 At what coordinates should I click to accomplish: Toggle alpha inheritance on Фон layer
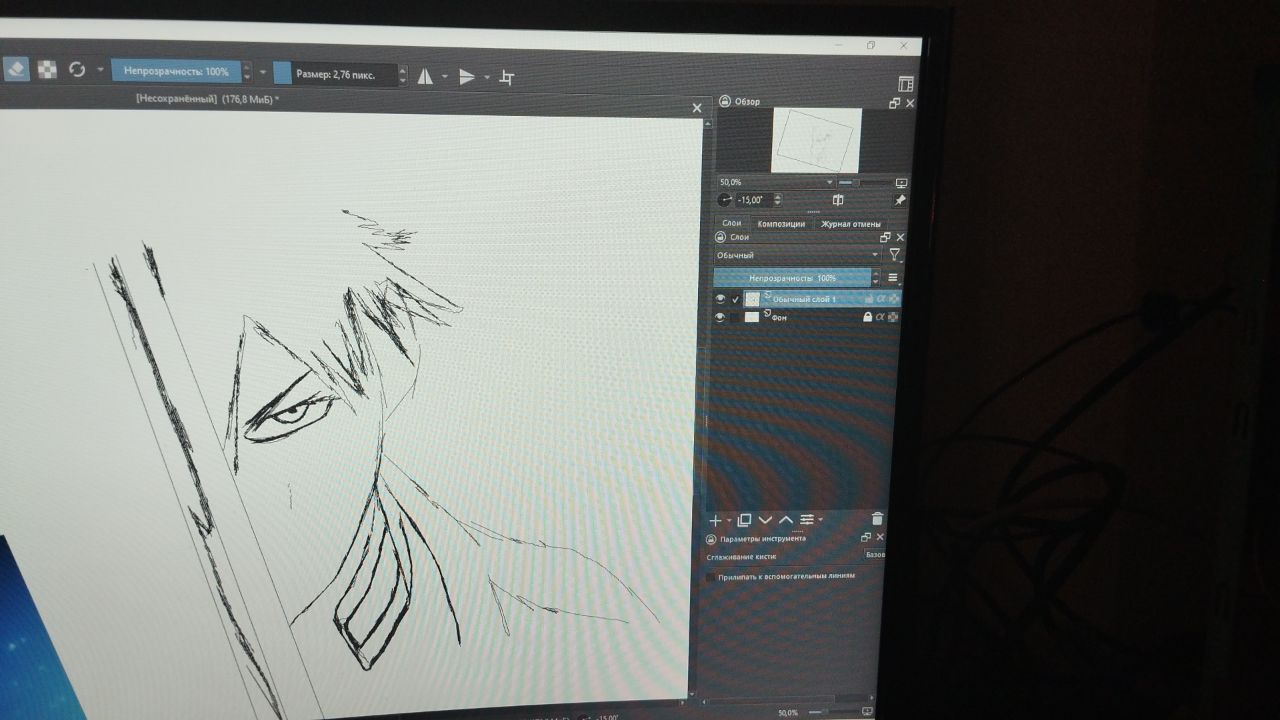pyautogui.click(x=880, y=317)
